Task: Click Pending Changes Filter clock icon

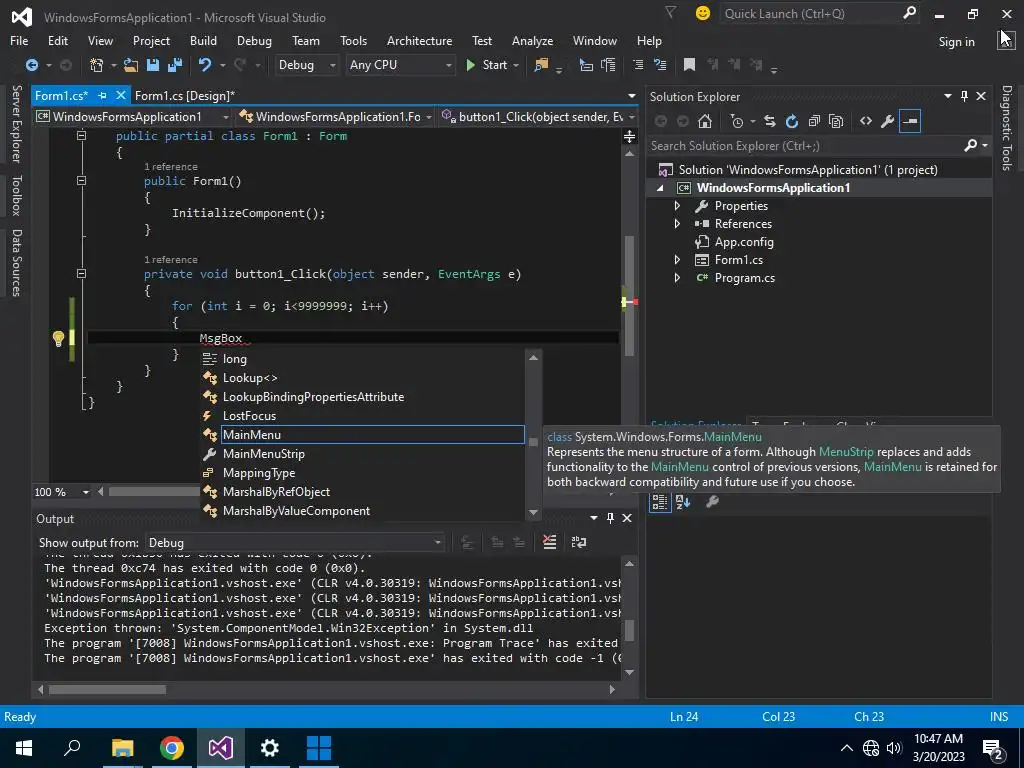Action: 737,121
